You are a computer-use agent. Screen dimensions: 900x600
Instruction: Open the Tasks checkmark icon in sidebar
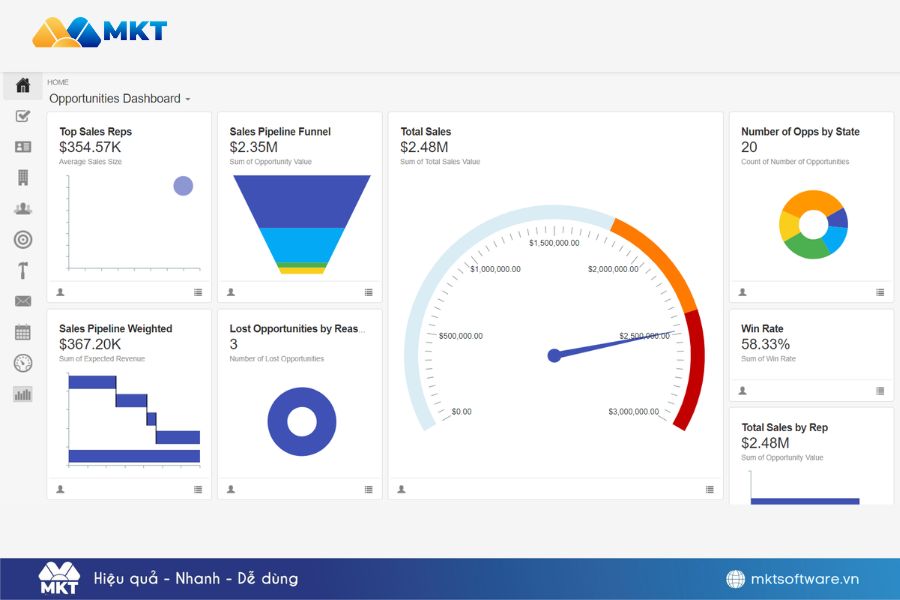tap(23, 116)
